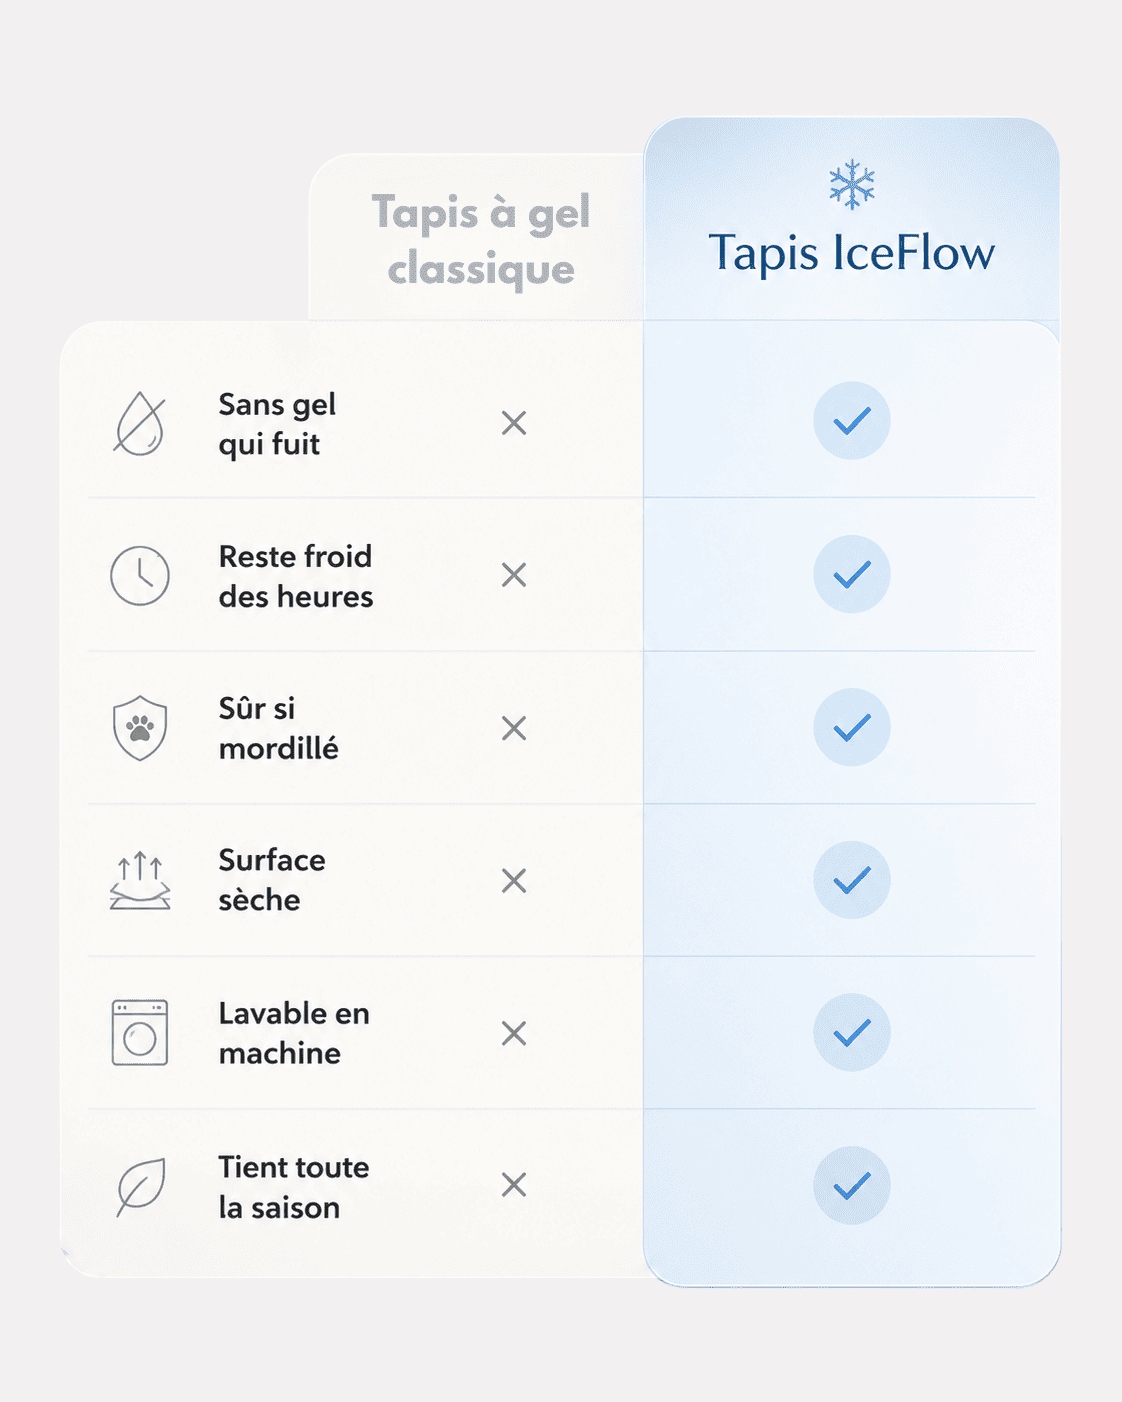The image size is (1122, 1402).
Task: Click the clock icon beside Reste froid
Action: pos(140,576)
